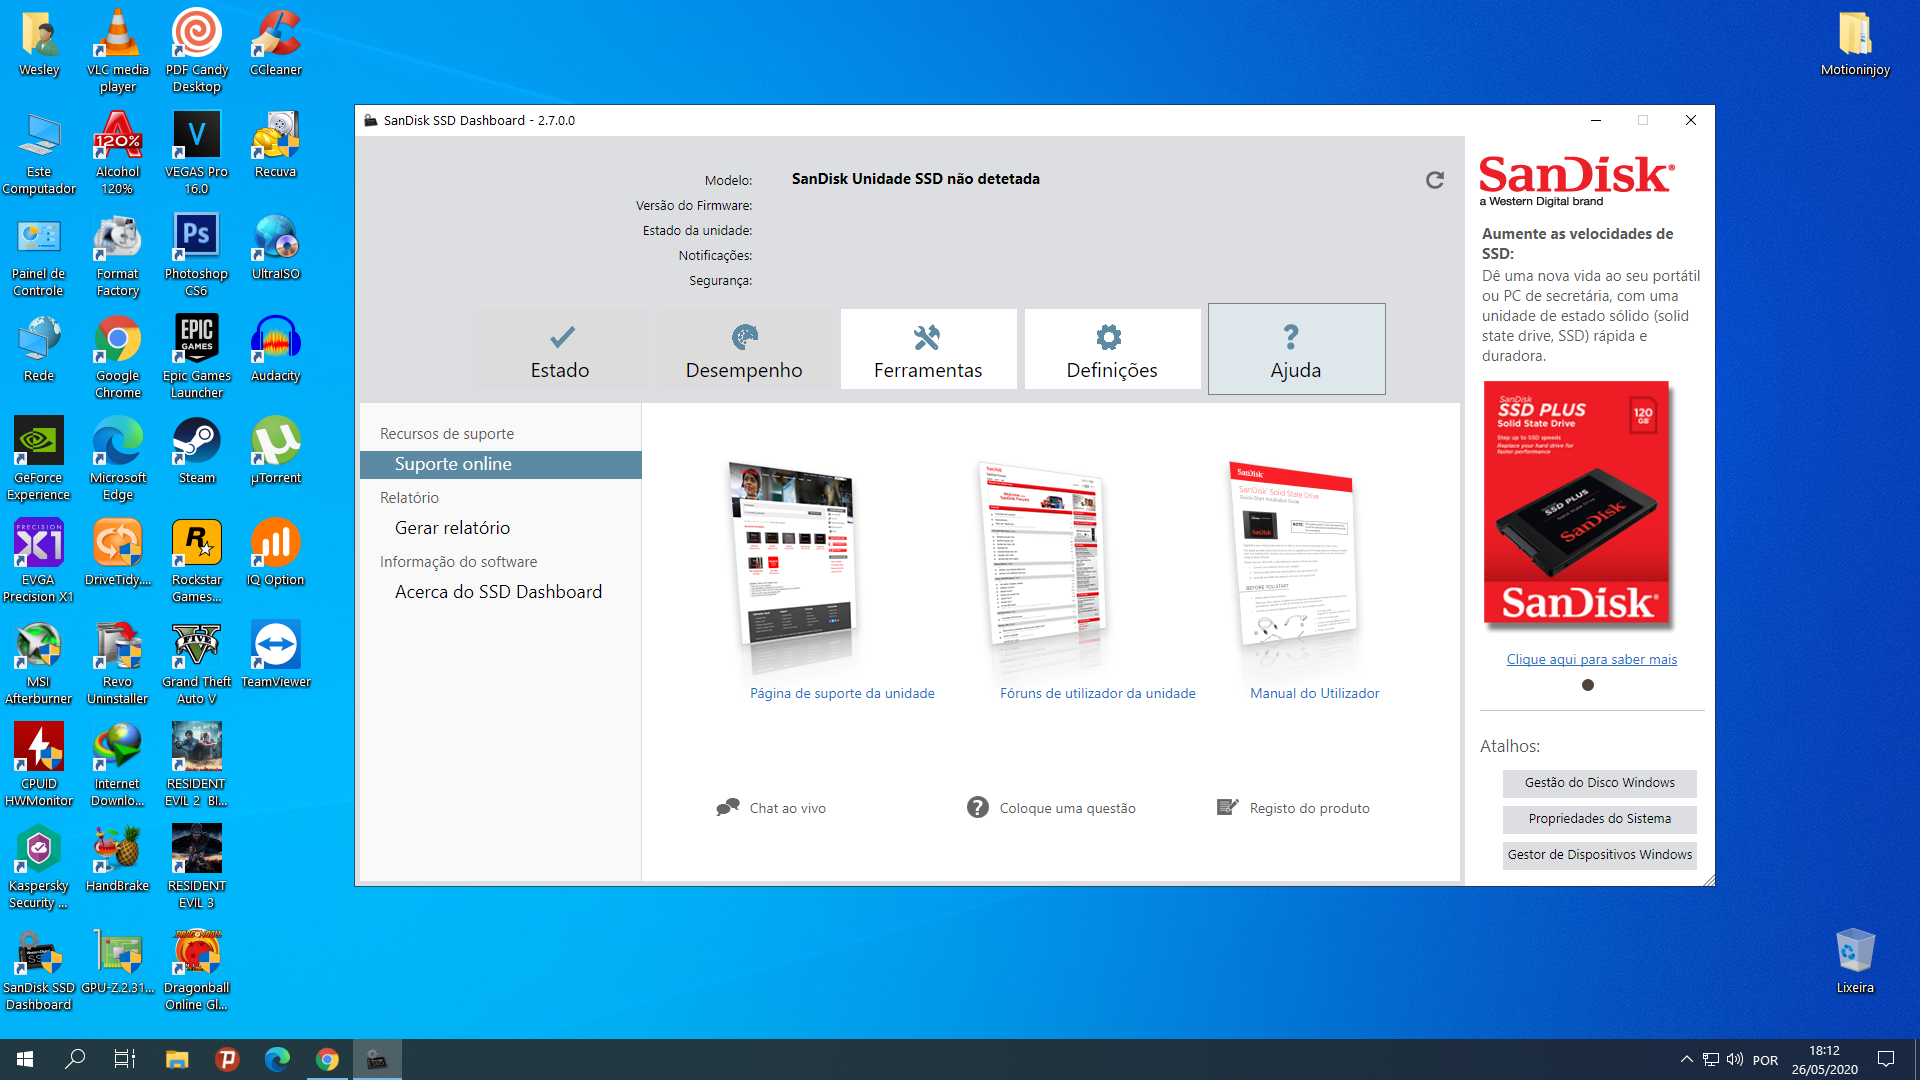Select SanDisk SSD Dashboard desktop icon
The width and height of the screenshot is (1920, 1080).
coord(39,969)
